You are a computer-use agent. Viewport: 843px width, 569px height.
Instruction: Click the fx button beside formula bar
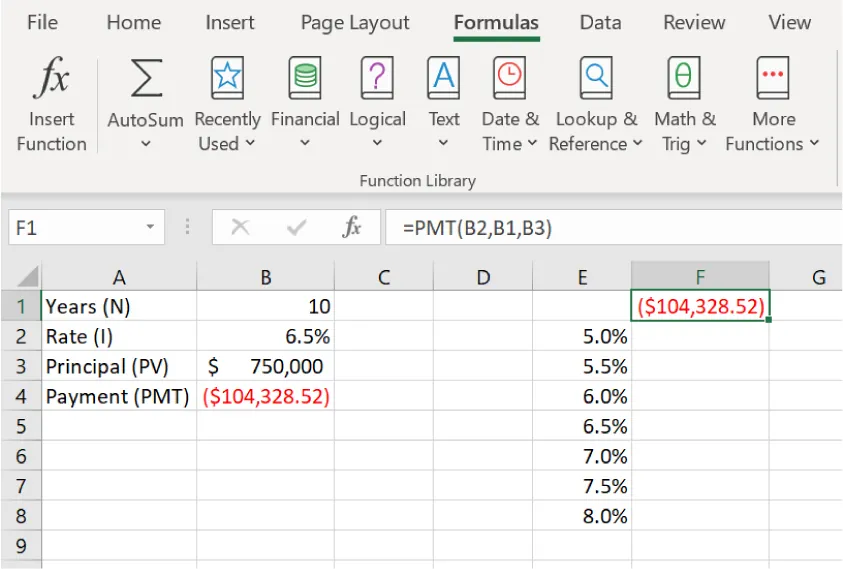click(x=351, y=228)
